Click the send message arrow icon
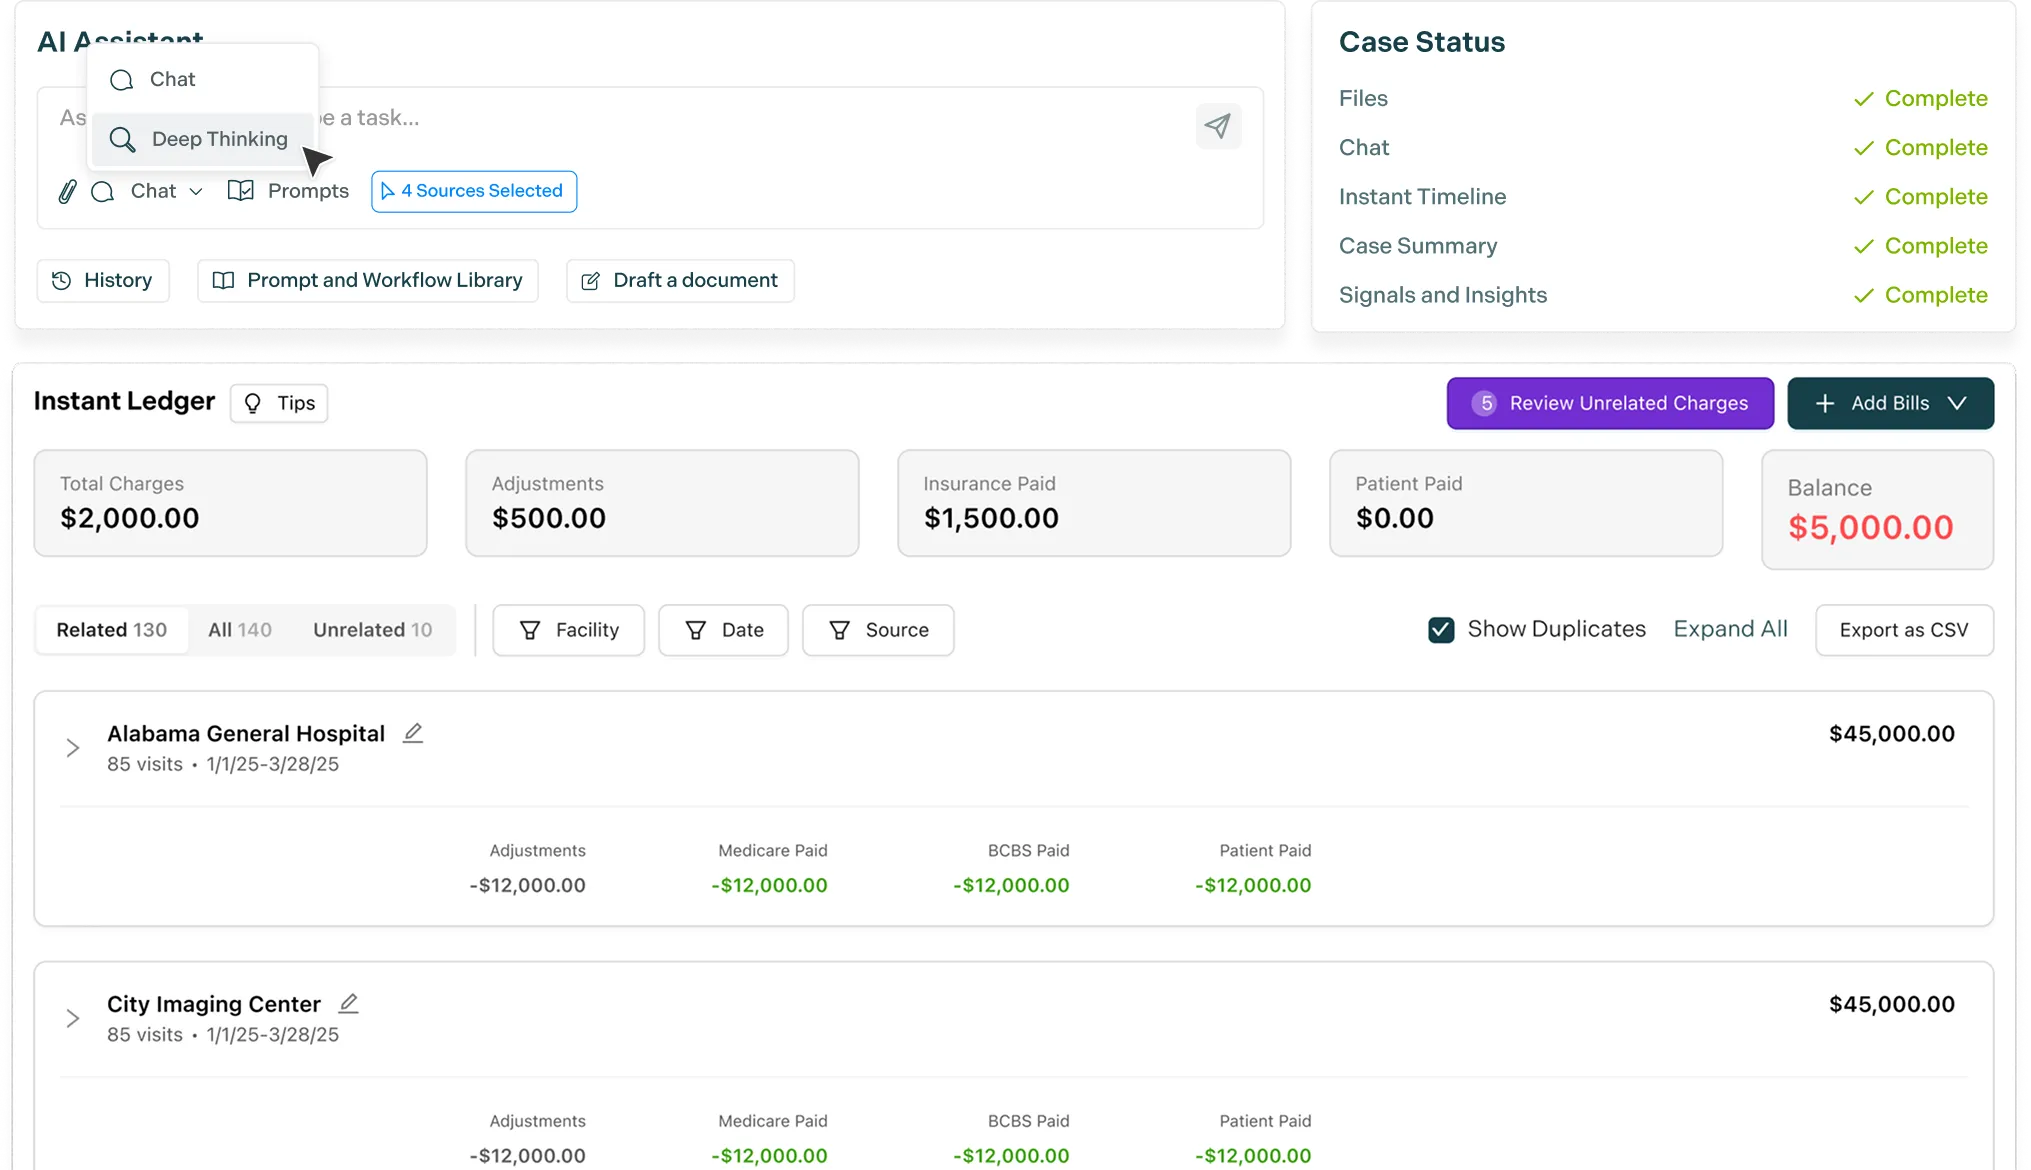 coord(1217,126)
